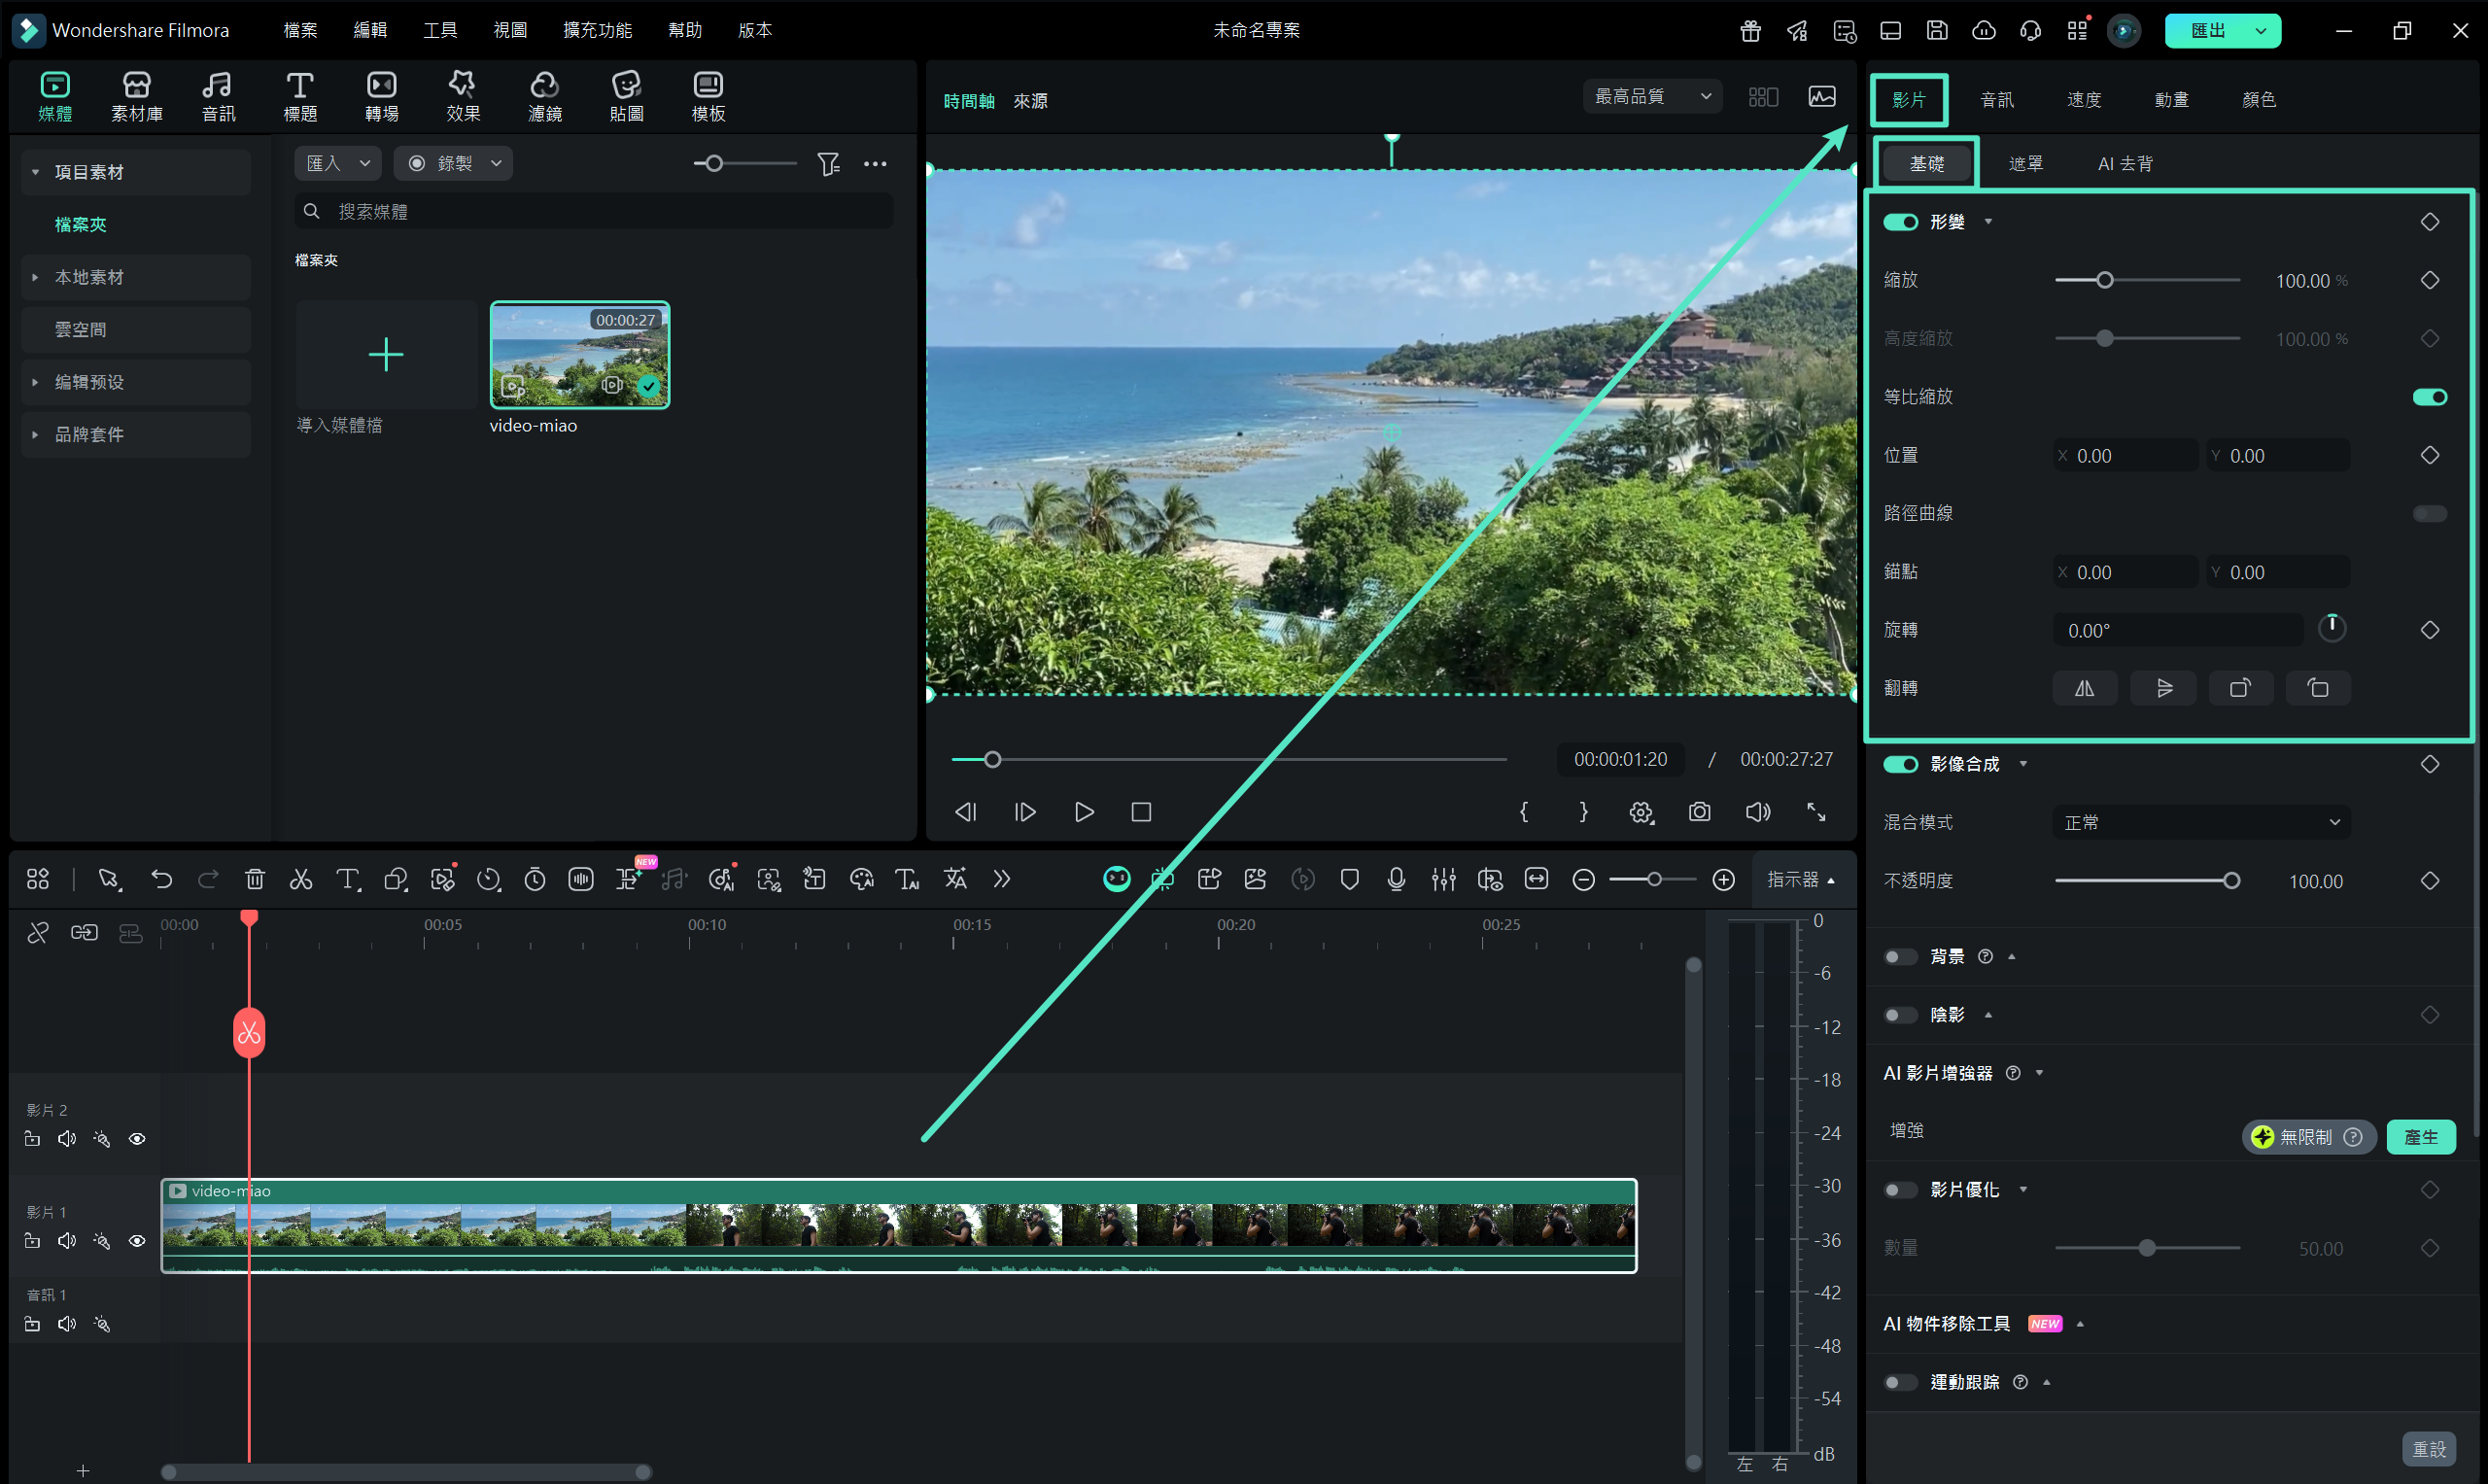Hide 影片 1 track with eye icon
2488x1484 pixels.
pos(137,1241)
